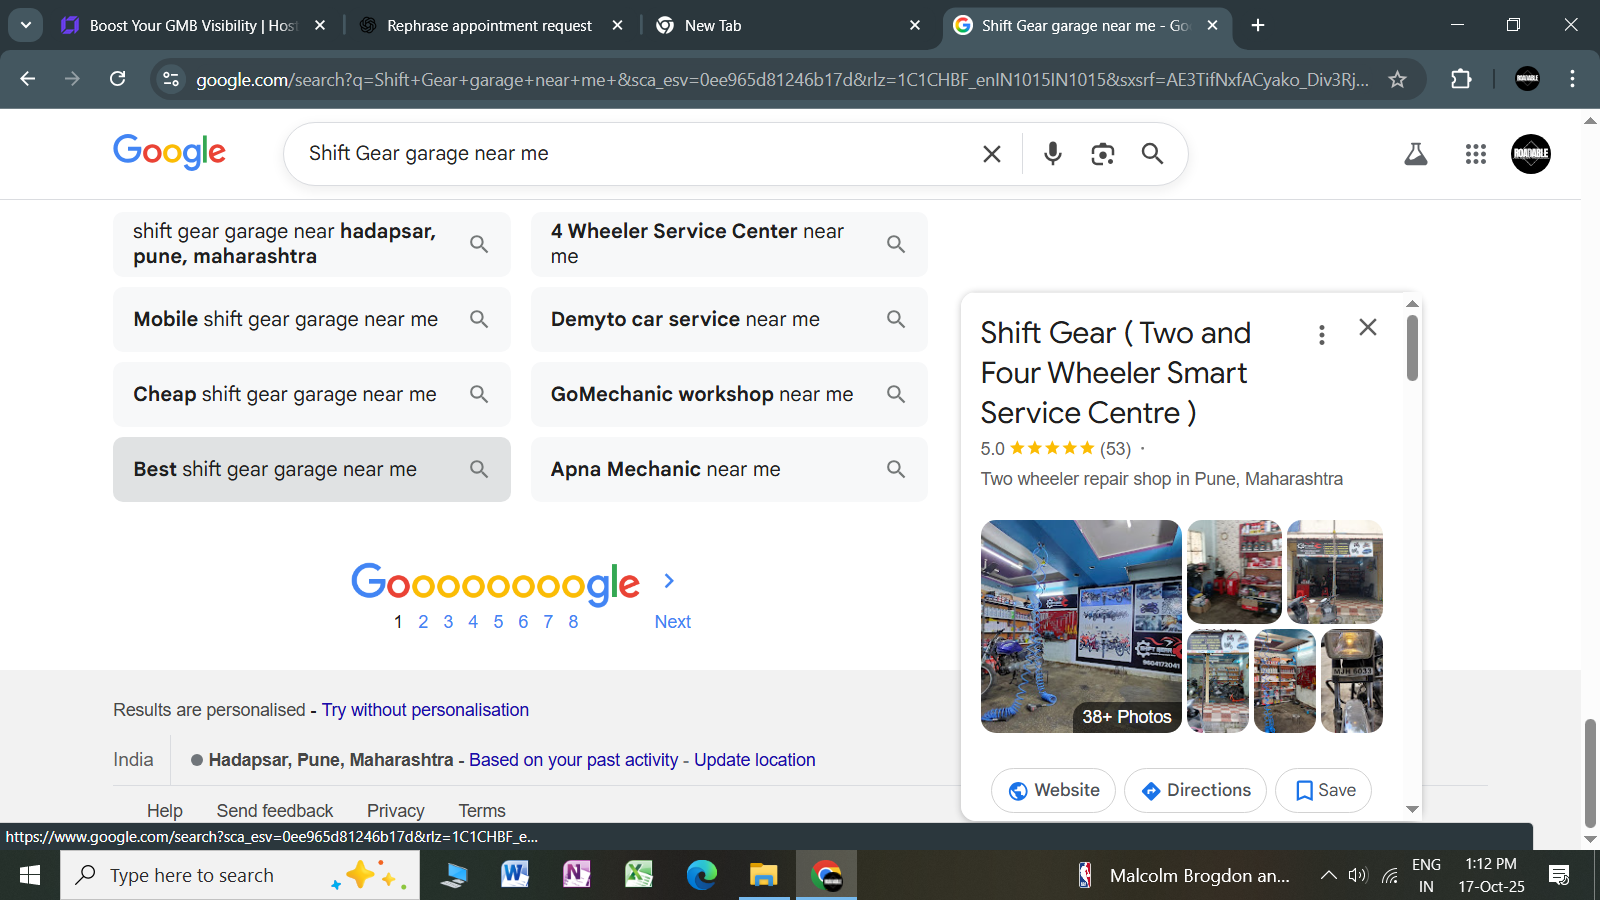Image resolution: width=1600 pixels, height=900 pixels.
Task: Click the 'Update location' link
Action: pos(755,760)
